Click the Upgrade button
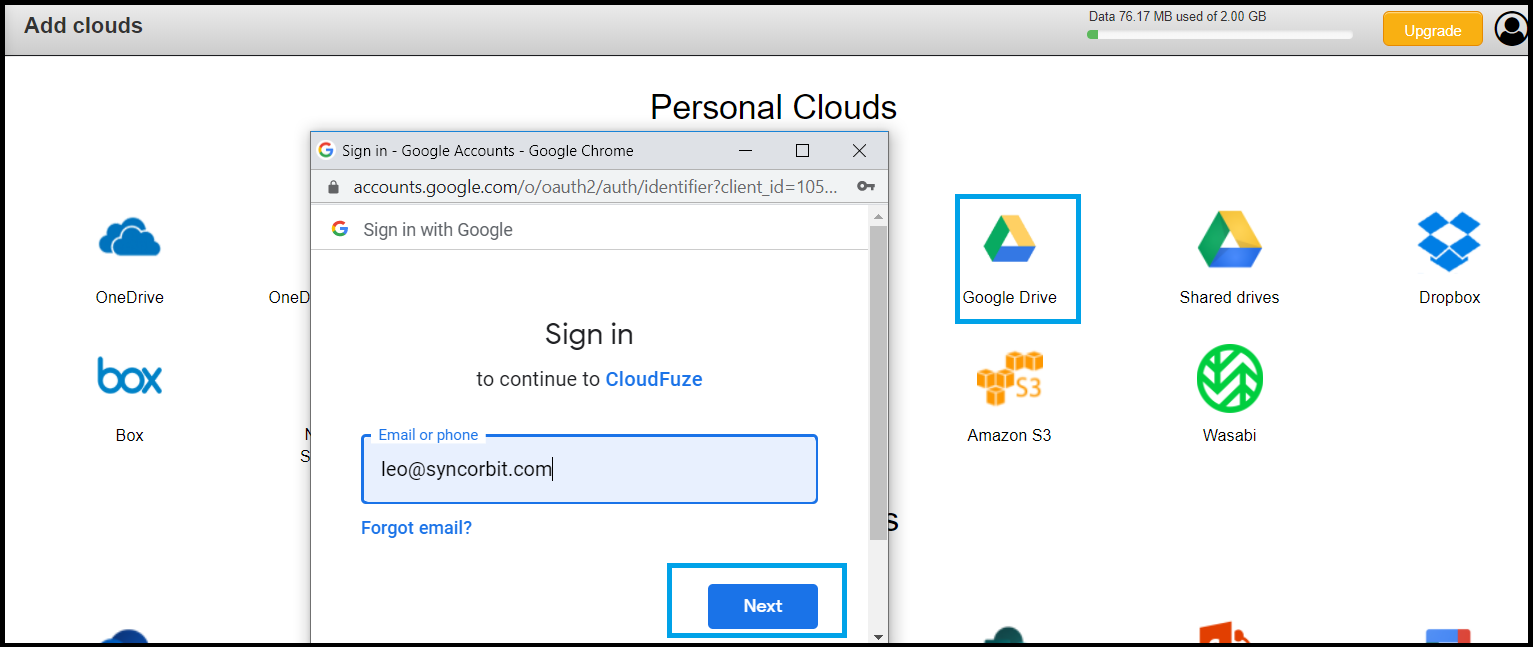1533x647 pixels. tap(1433, 30)
